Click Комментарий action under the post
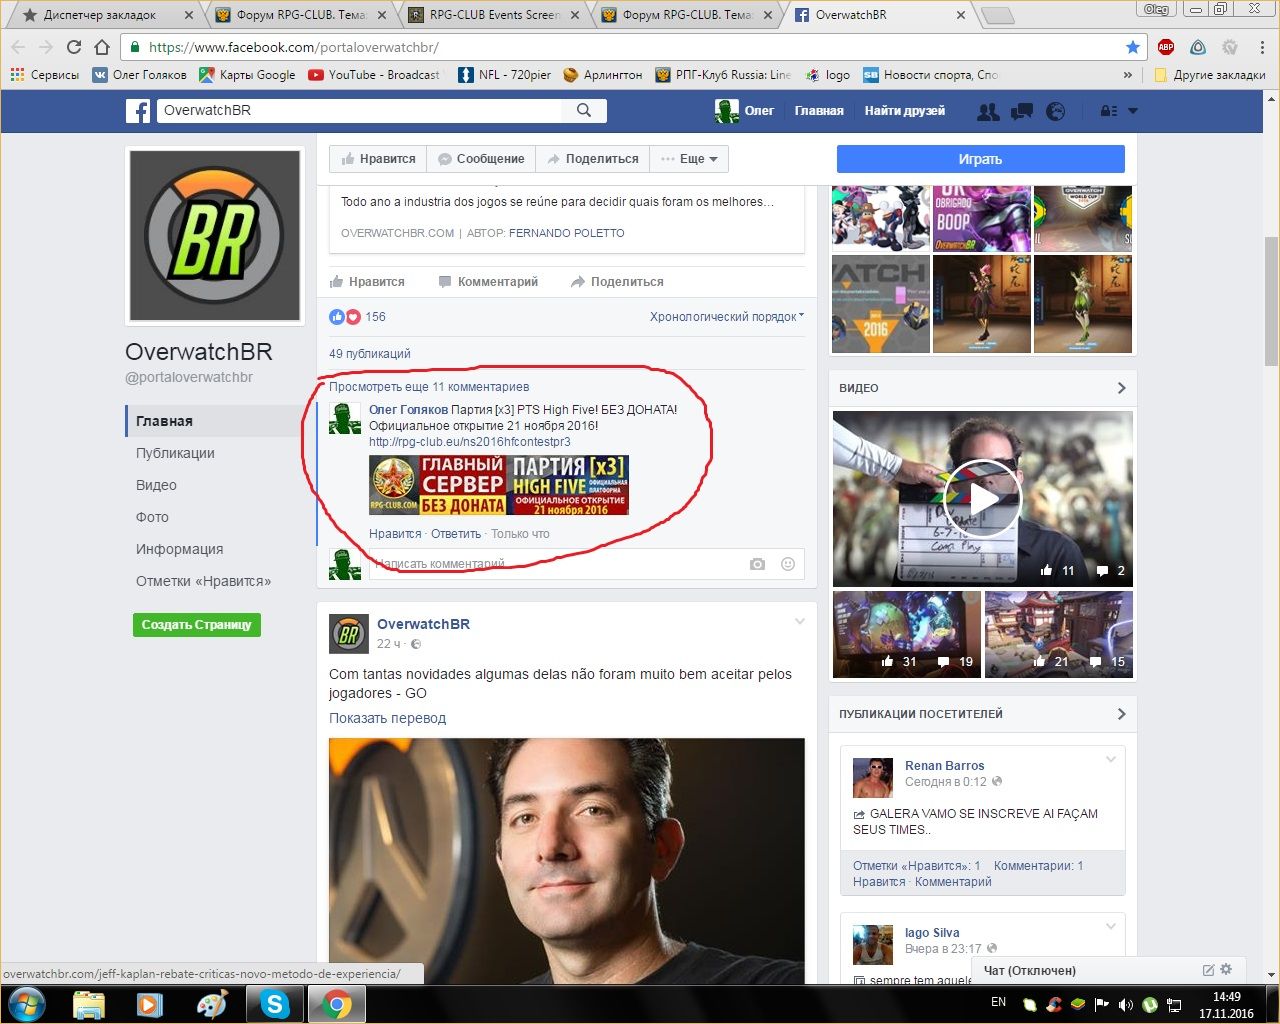This screenshot has width=1280, height=1024. [488, 282]
